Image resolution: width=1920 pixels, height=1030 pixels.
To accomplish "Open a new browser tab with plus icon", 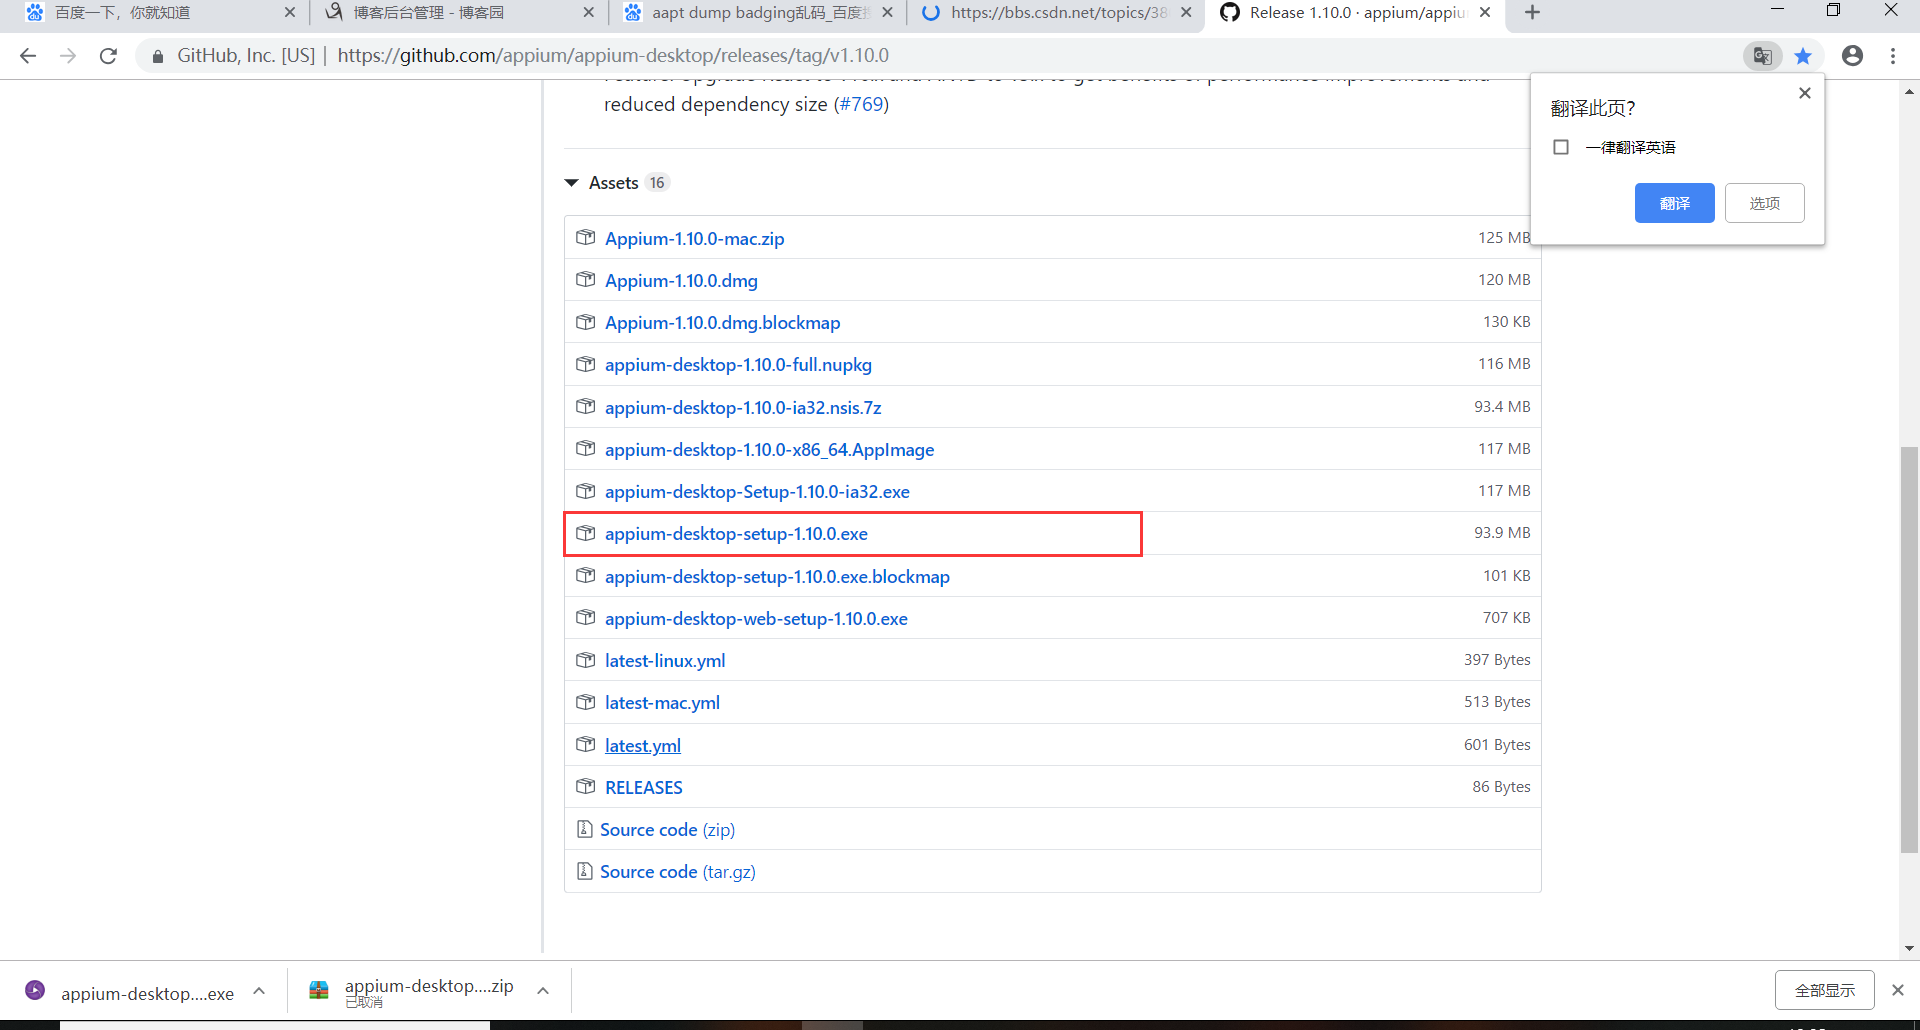I will tap(1532, 12).
